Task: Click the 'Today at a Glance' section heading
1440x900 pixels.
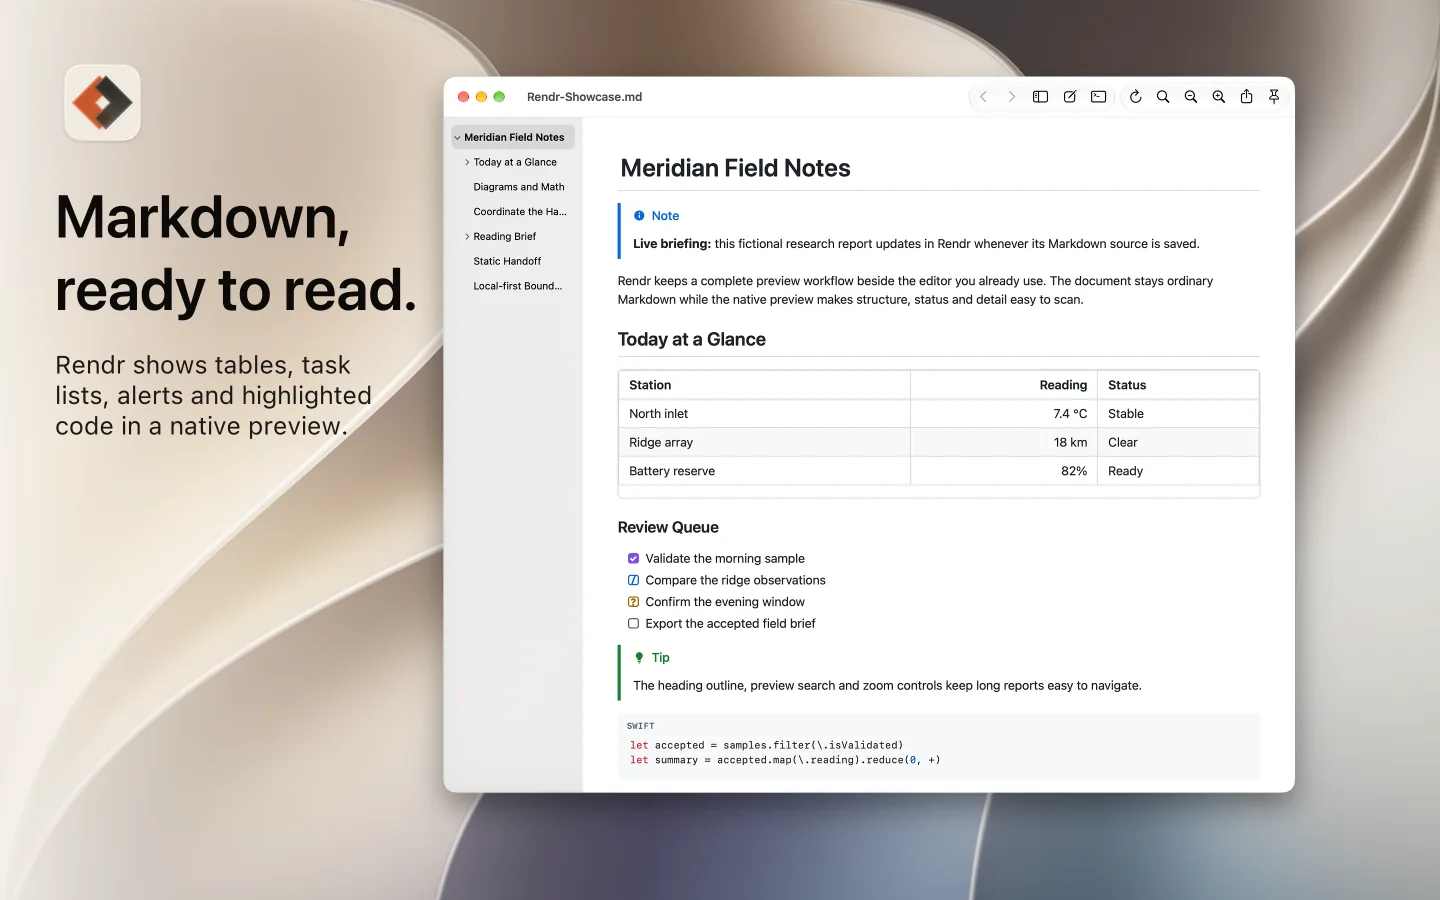Action: (692, 339)
